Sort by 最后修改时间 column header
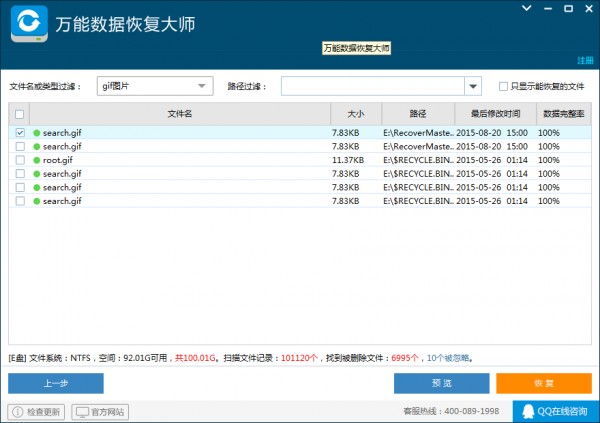600x423 pixels. [x=493, y=115]
